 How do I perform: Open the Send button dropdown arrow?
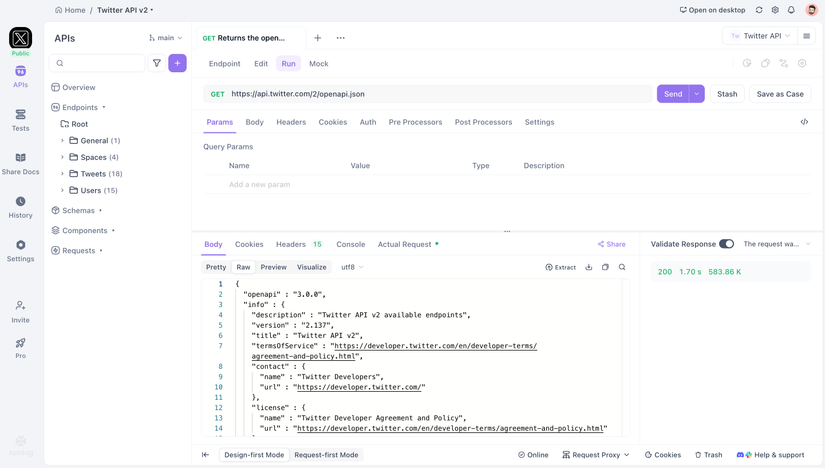697,94
